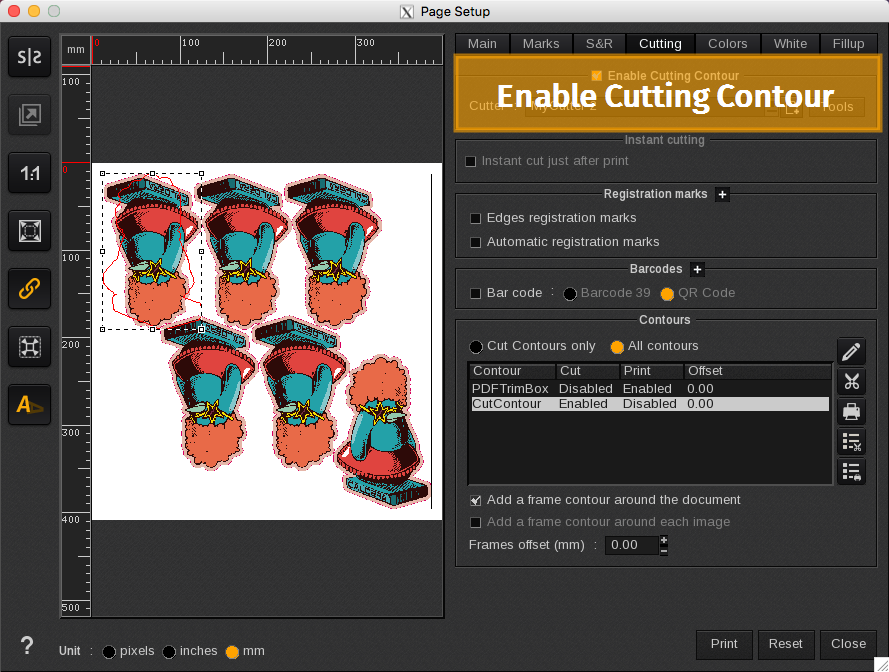Enable Edges registration marks checkbox
The height and width of the screenshot is (672, 889).
tap(476, 218)
